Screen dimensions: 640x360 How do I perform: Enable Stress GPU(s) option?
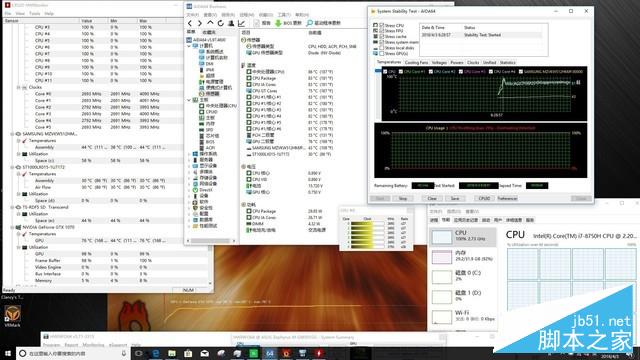382,53
